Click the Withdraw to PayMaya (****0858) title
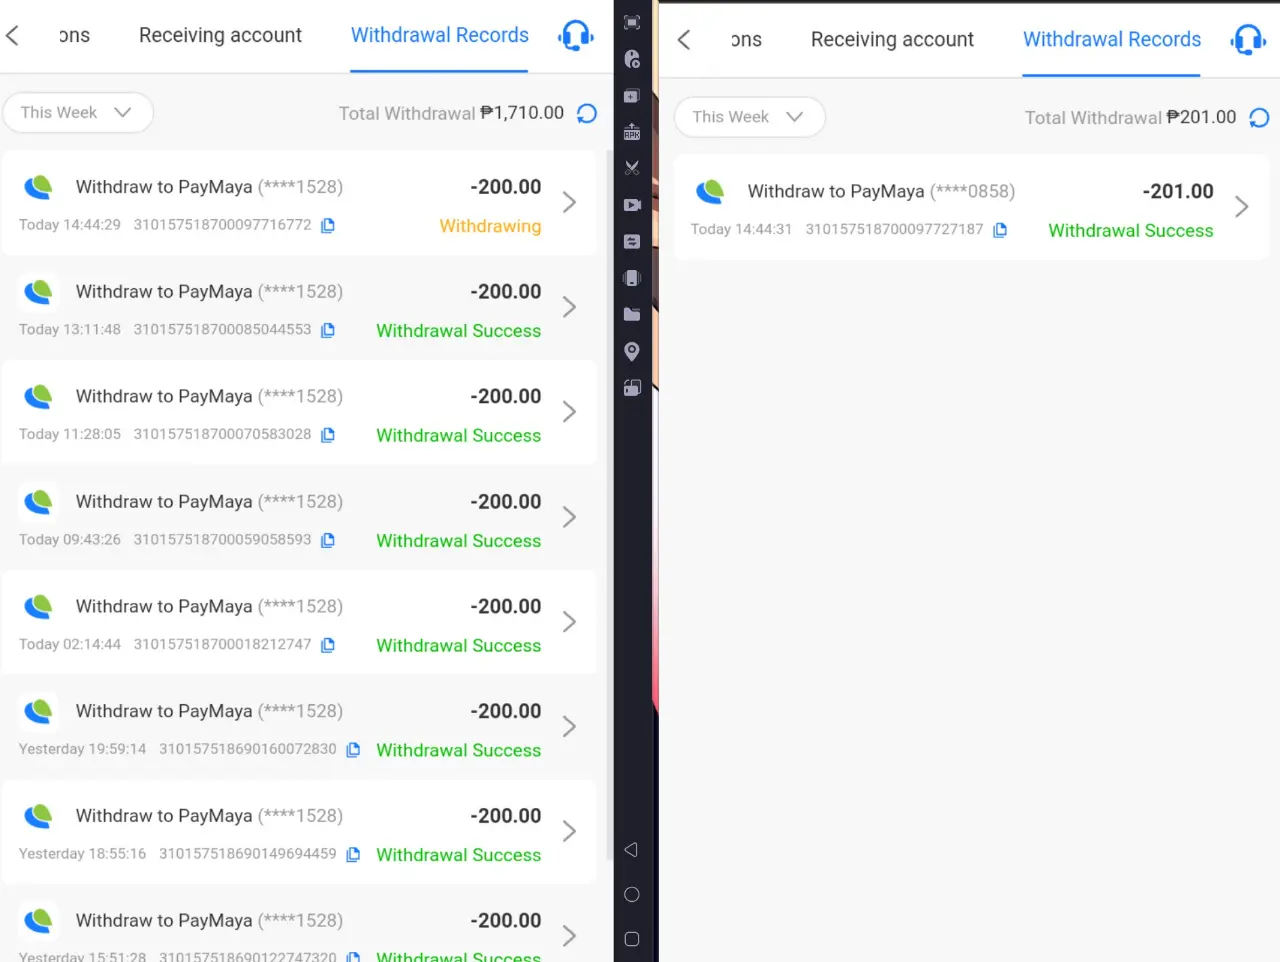1280x962 pixels. (881, 191)
